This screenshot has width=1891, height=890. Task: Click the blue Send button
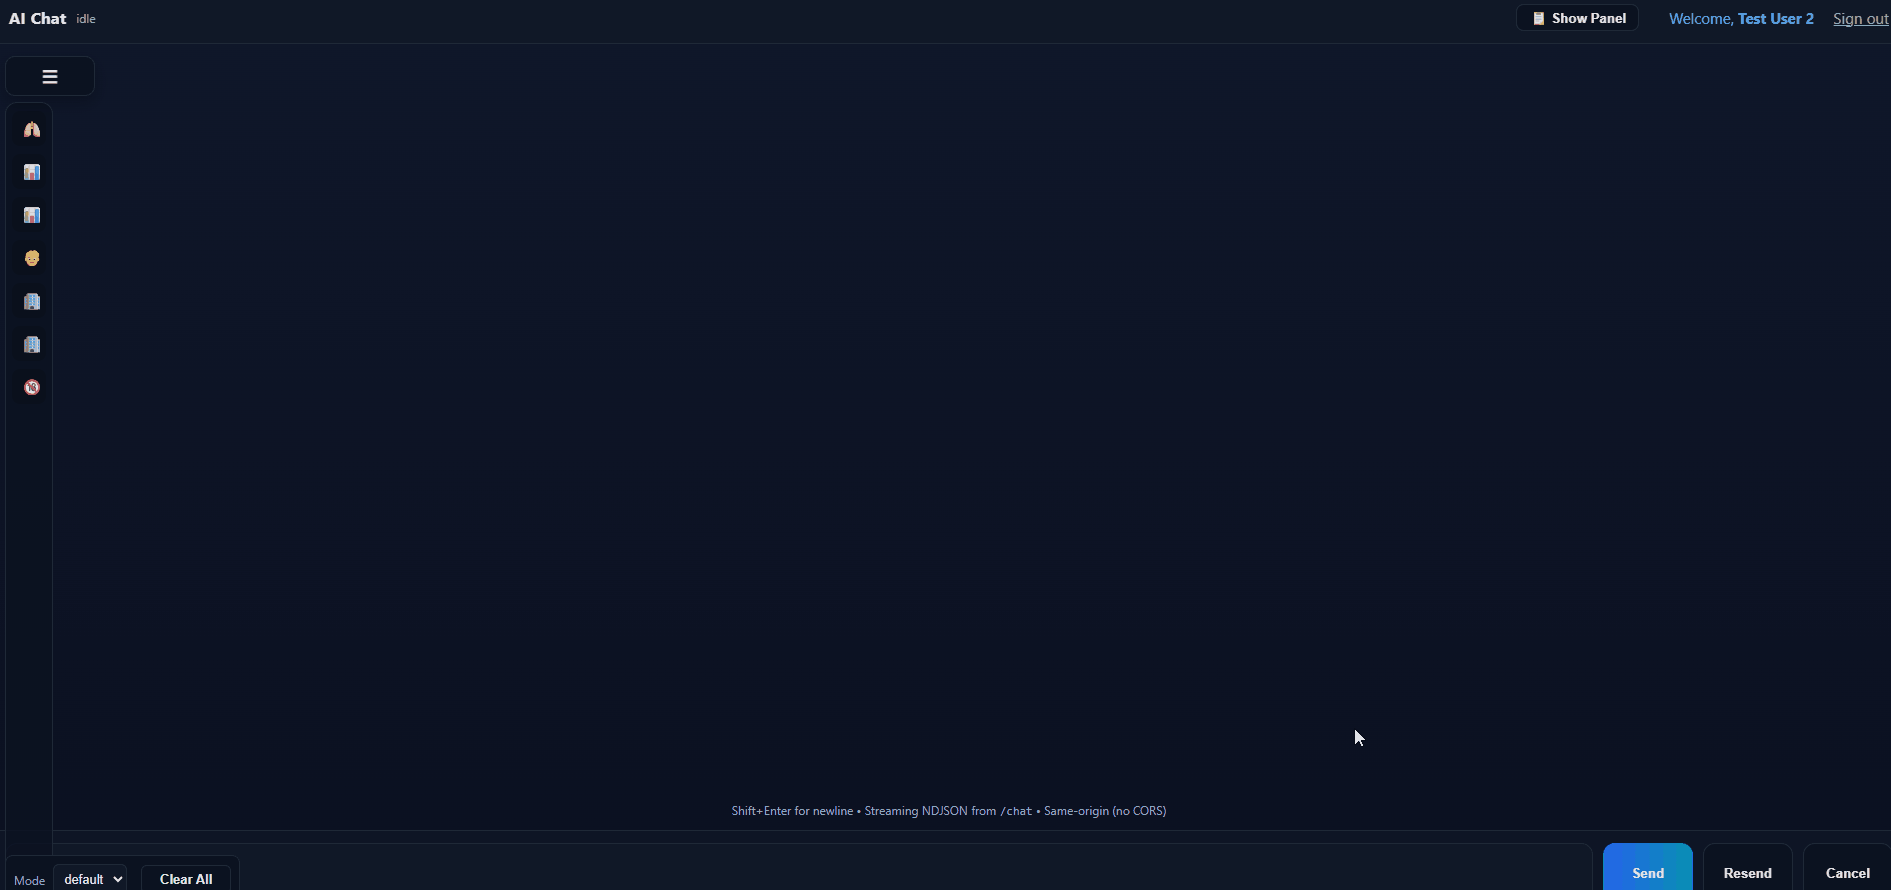click(x=1648, y=868)
